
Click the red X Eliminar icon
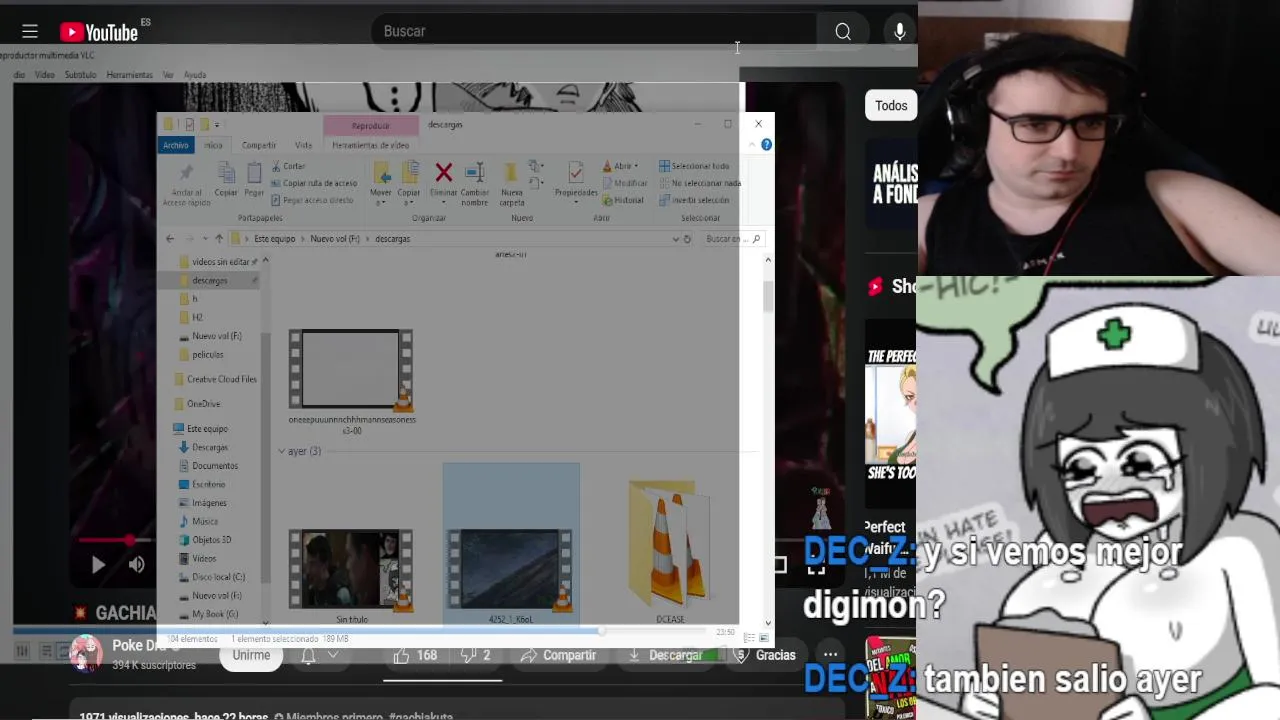[444, 173]
